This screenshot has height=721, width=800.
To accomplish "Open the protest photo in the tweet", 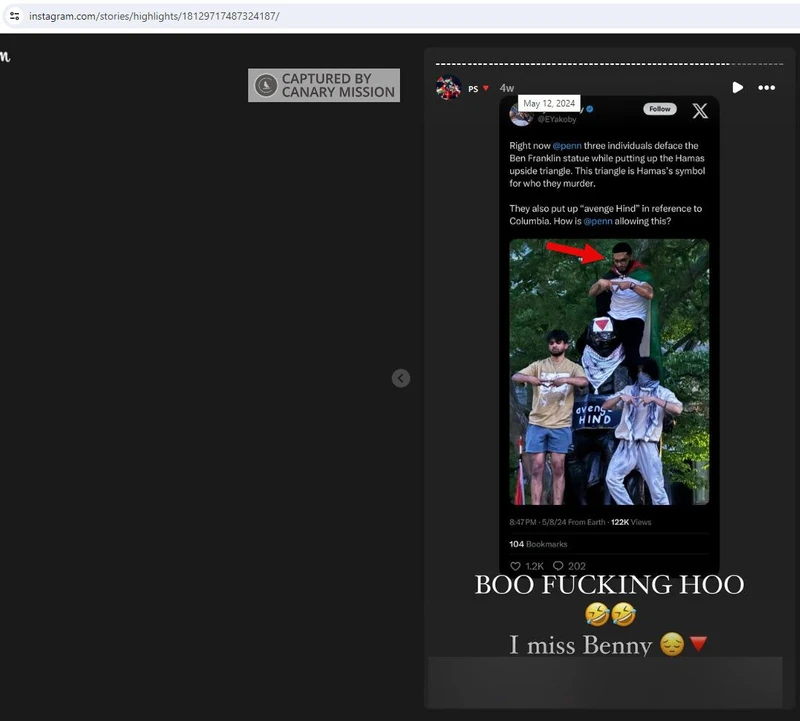I will pyautogui.click(x=609, y=371).
